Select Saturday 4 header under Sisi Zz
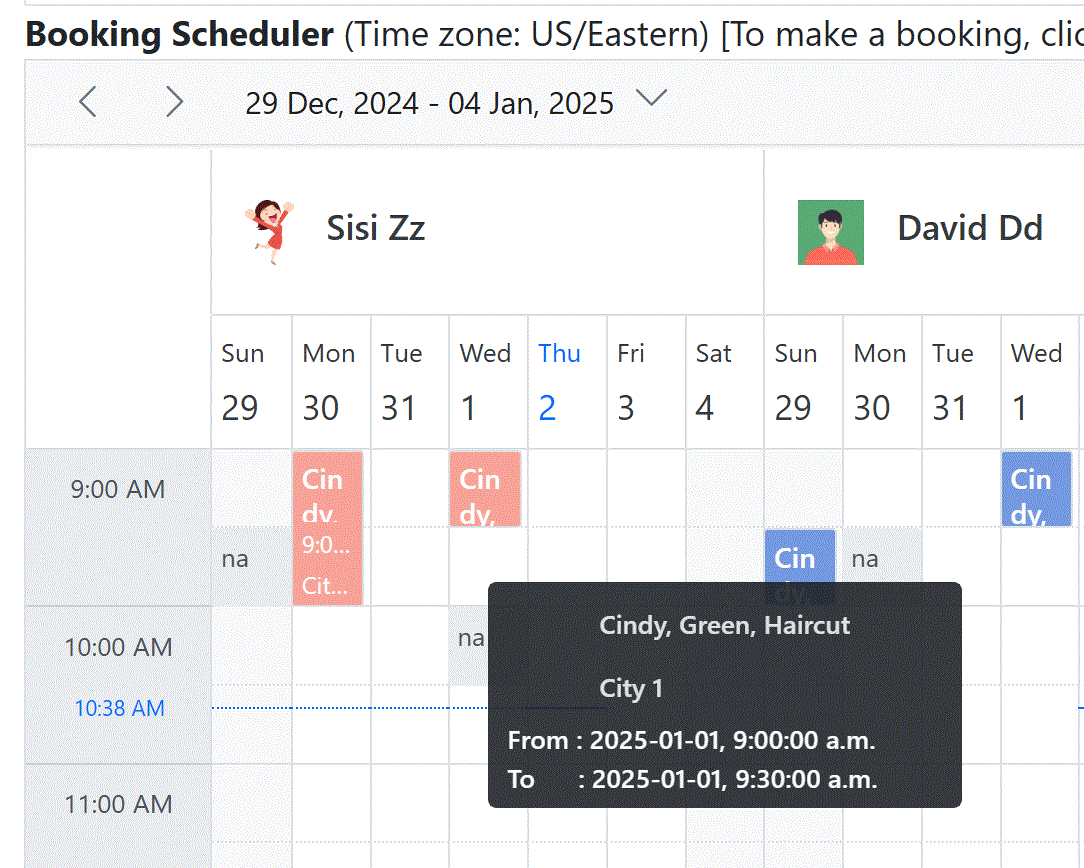 714,381
